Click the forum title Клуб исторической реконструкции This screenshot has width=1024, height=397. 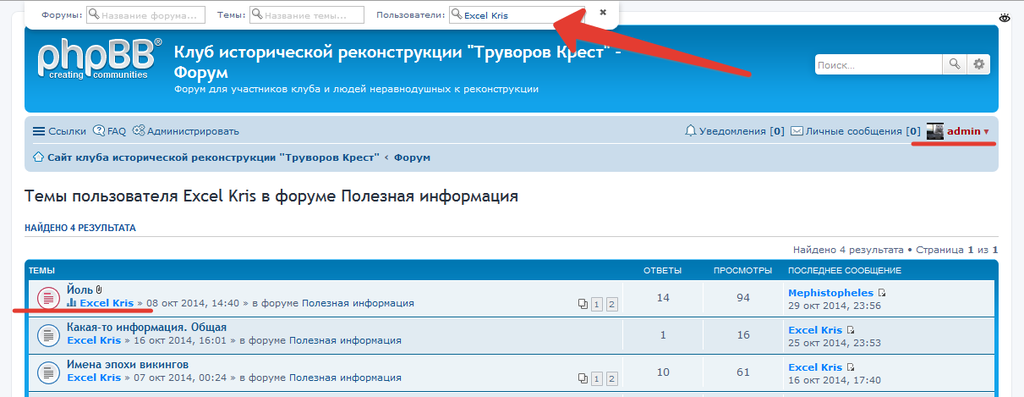pyautogui.click(x=397, y=63)
